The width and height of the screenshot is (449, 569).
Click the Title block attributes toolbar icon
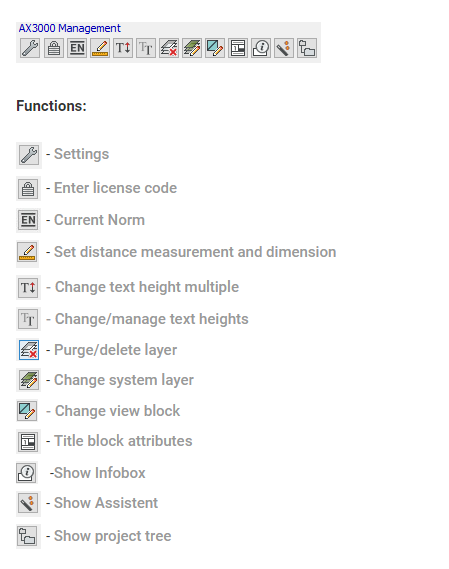[x=238, y=48]
